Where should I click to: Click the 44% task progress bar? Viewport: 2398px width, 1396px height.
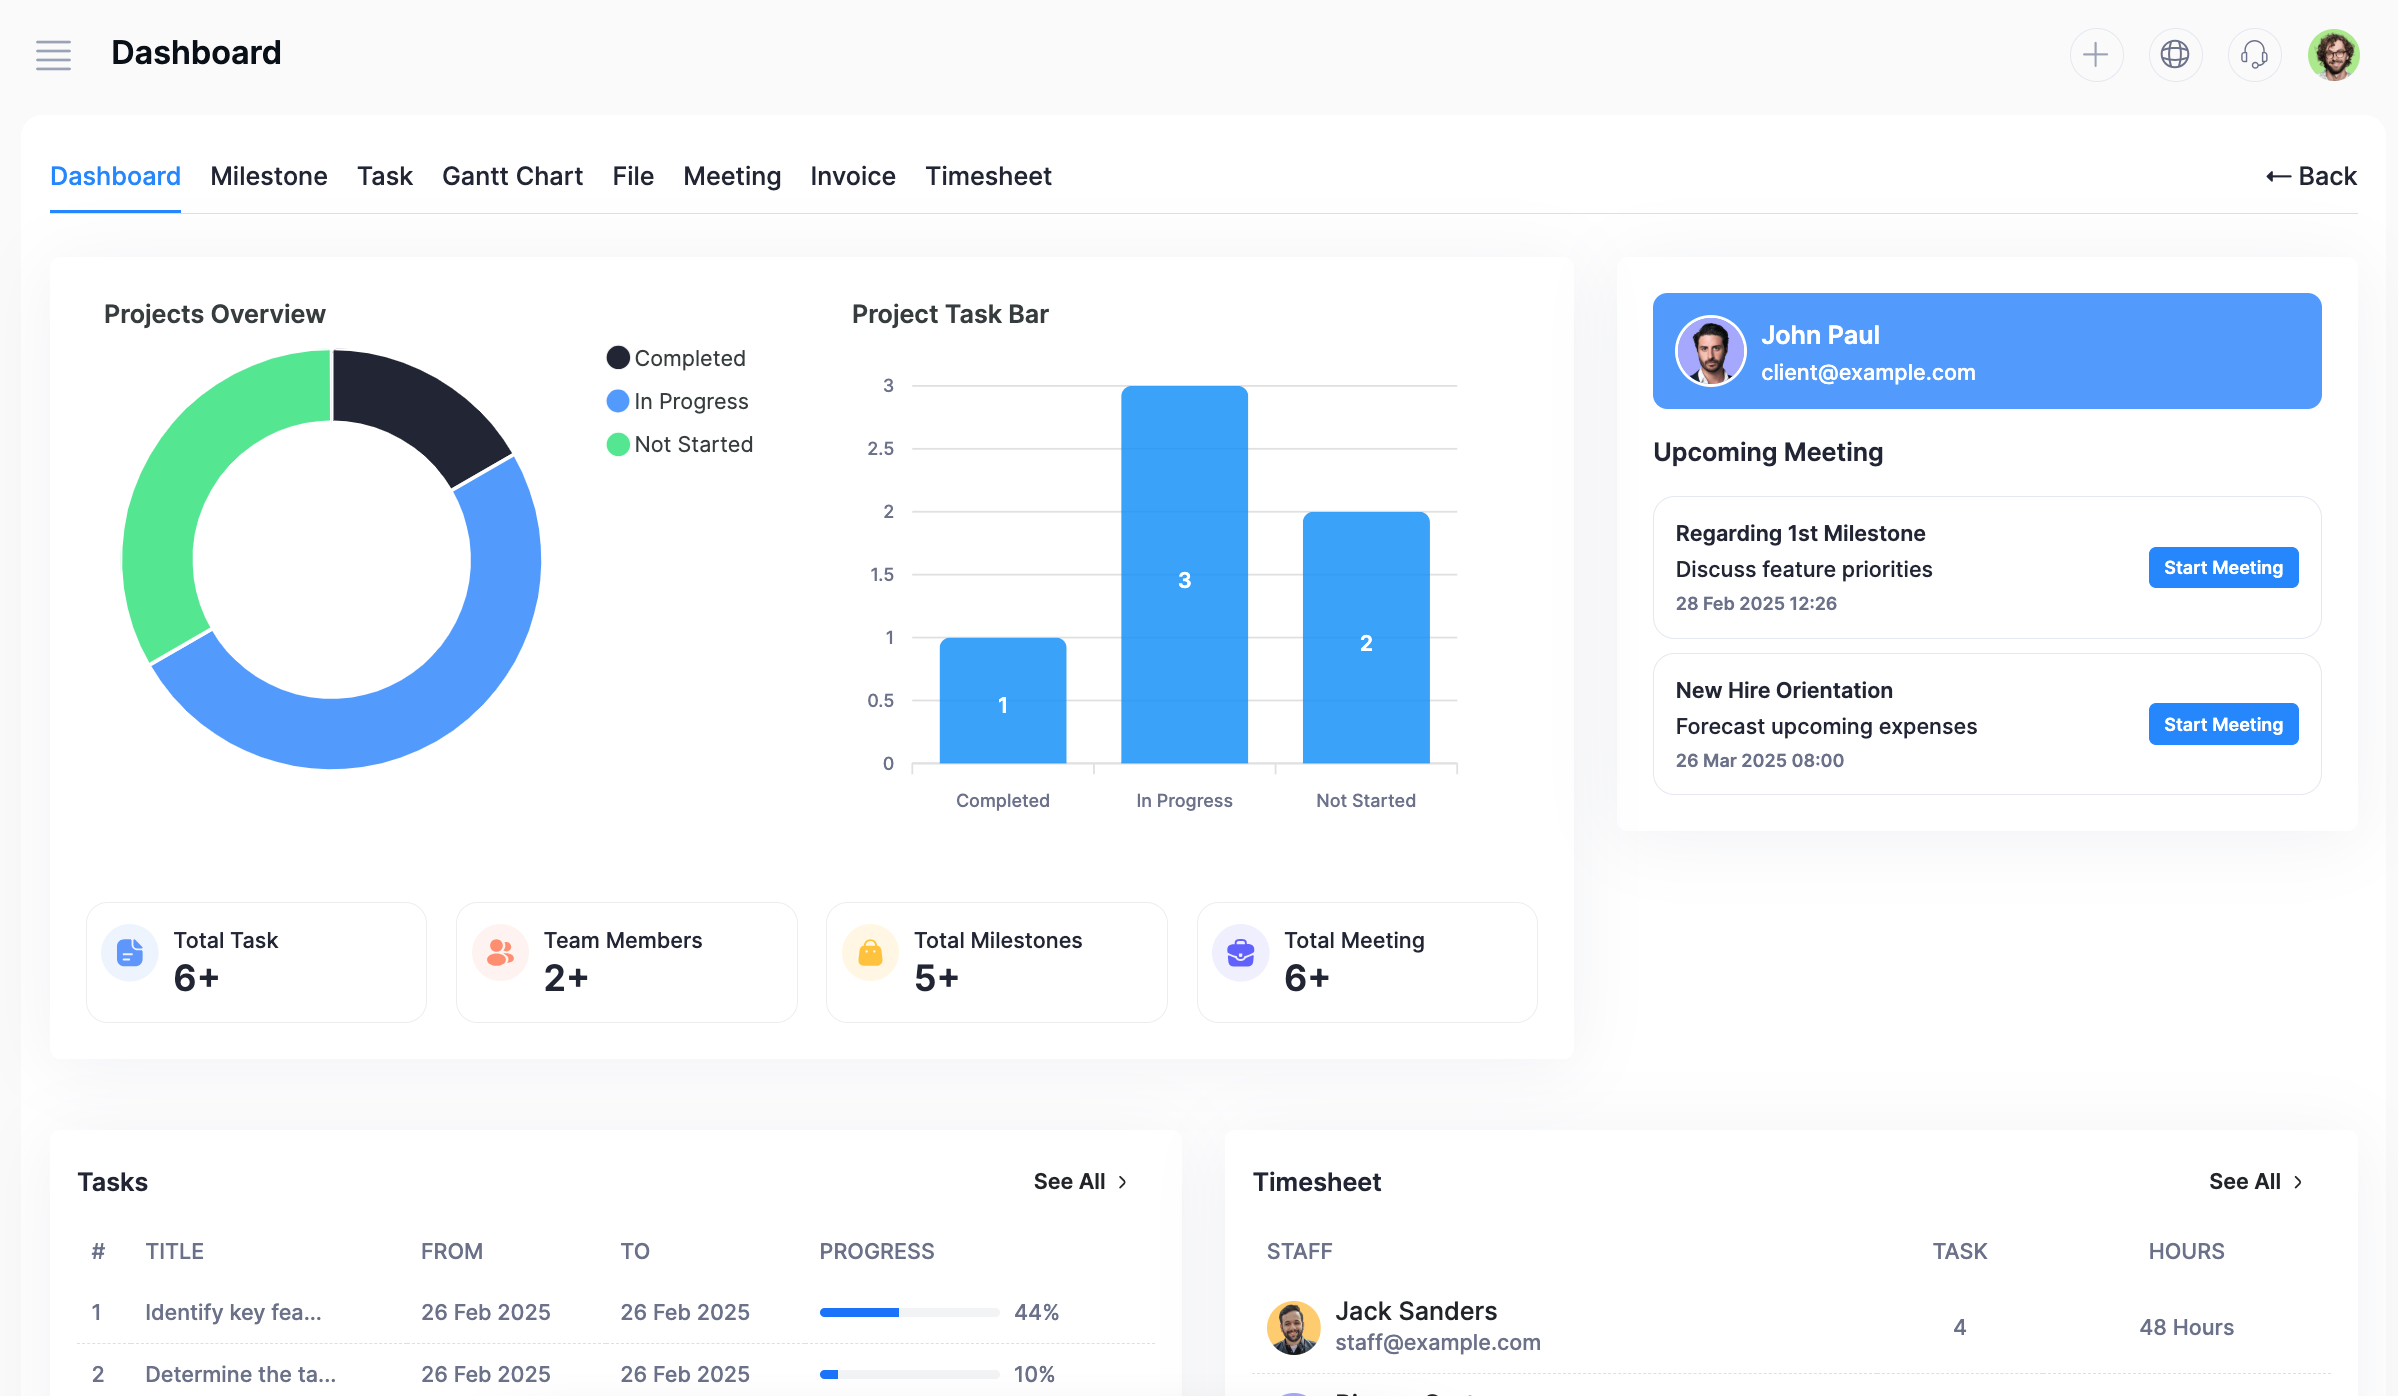(x=908, y=1312)
